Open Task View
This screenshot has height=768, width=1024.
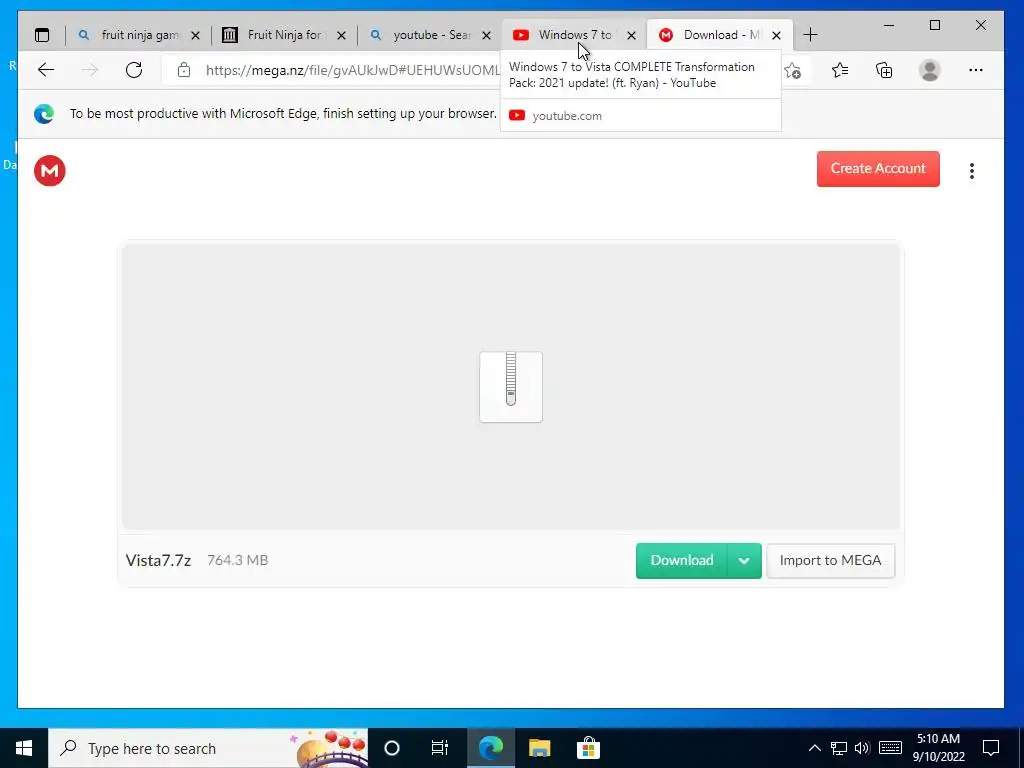click(x=440, y=748)
